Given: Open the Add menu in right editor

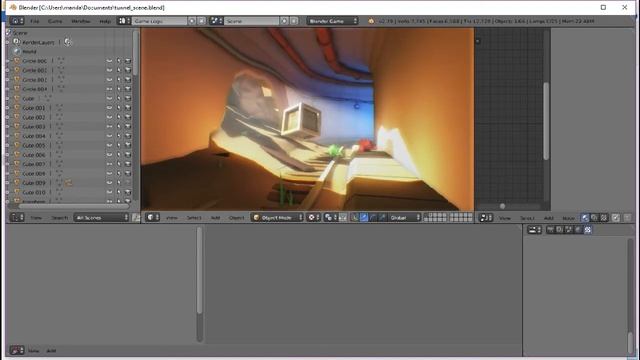Looking at the screenshot, I should coord(549,218).
